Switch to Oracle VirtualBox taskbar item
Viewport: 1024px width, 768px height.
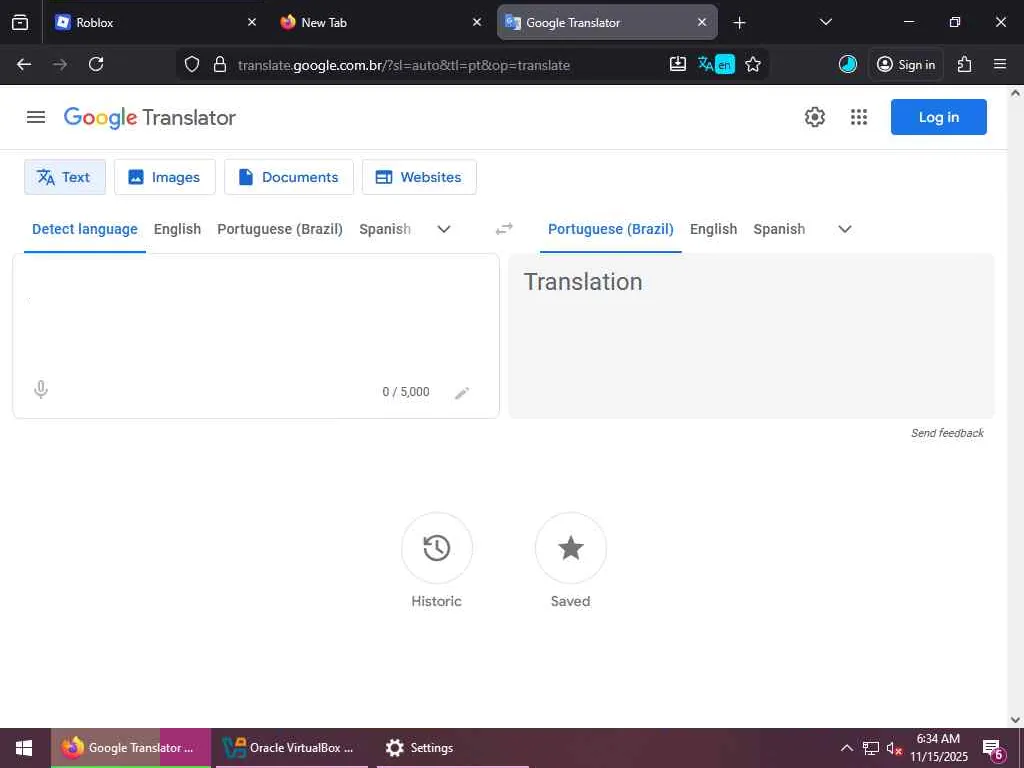[291, 748]
